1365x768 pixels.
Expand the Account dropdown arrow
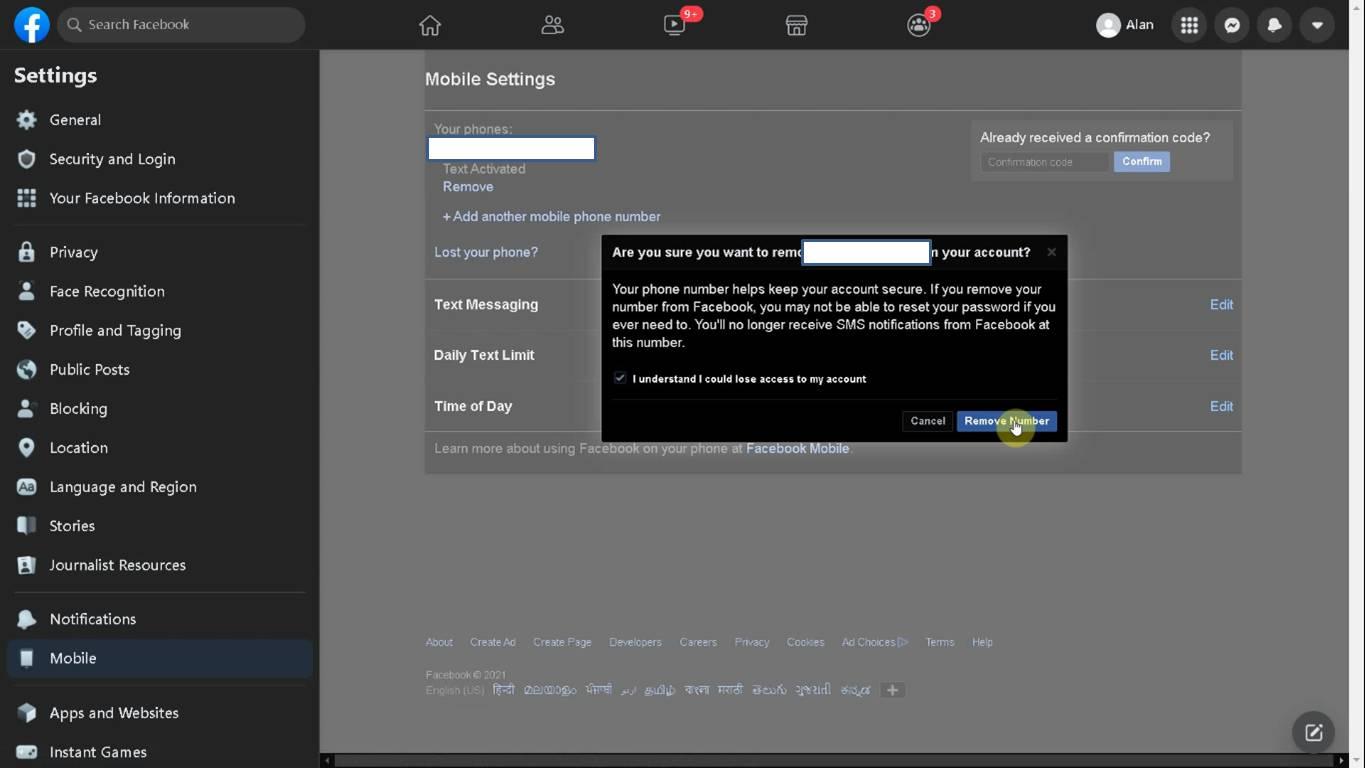[1317, 25]
